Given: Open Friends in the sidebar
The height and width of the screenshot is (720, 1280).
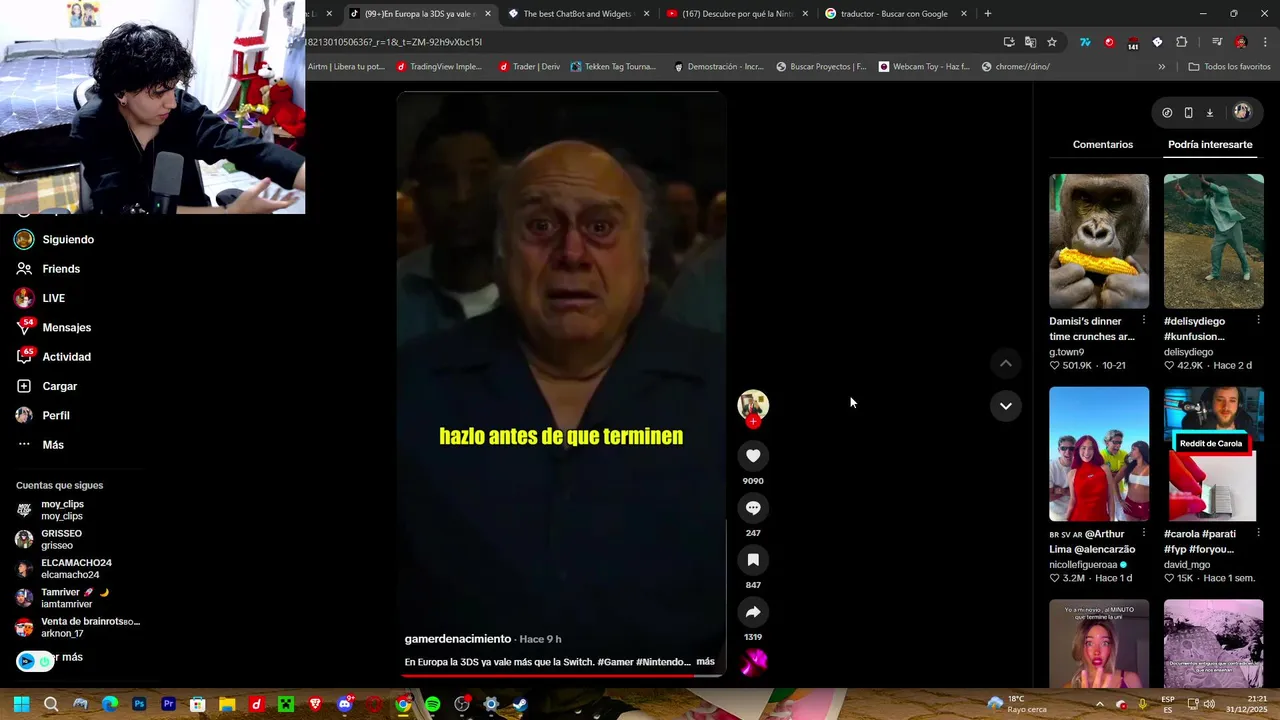Looking at the screenshot, I should 60,269.
